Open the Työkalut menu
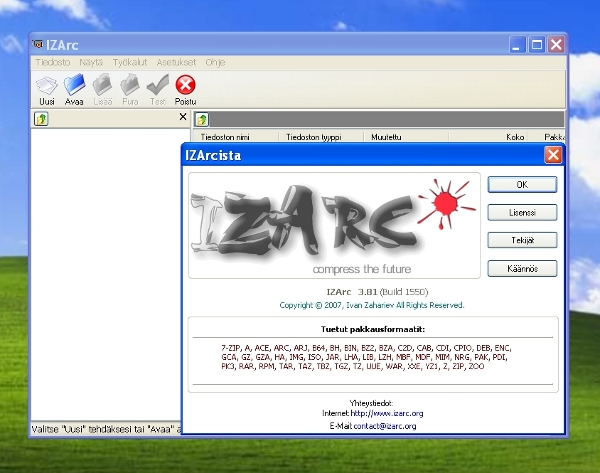600x473 pixels. coord(130,62)
